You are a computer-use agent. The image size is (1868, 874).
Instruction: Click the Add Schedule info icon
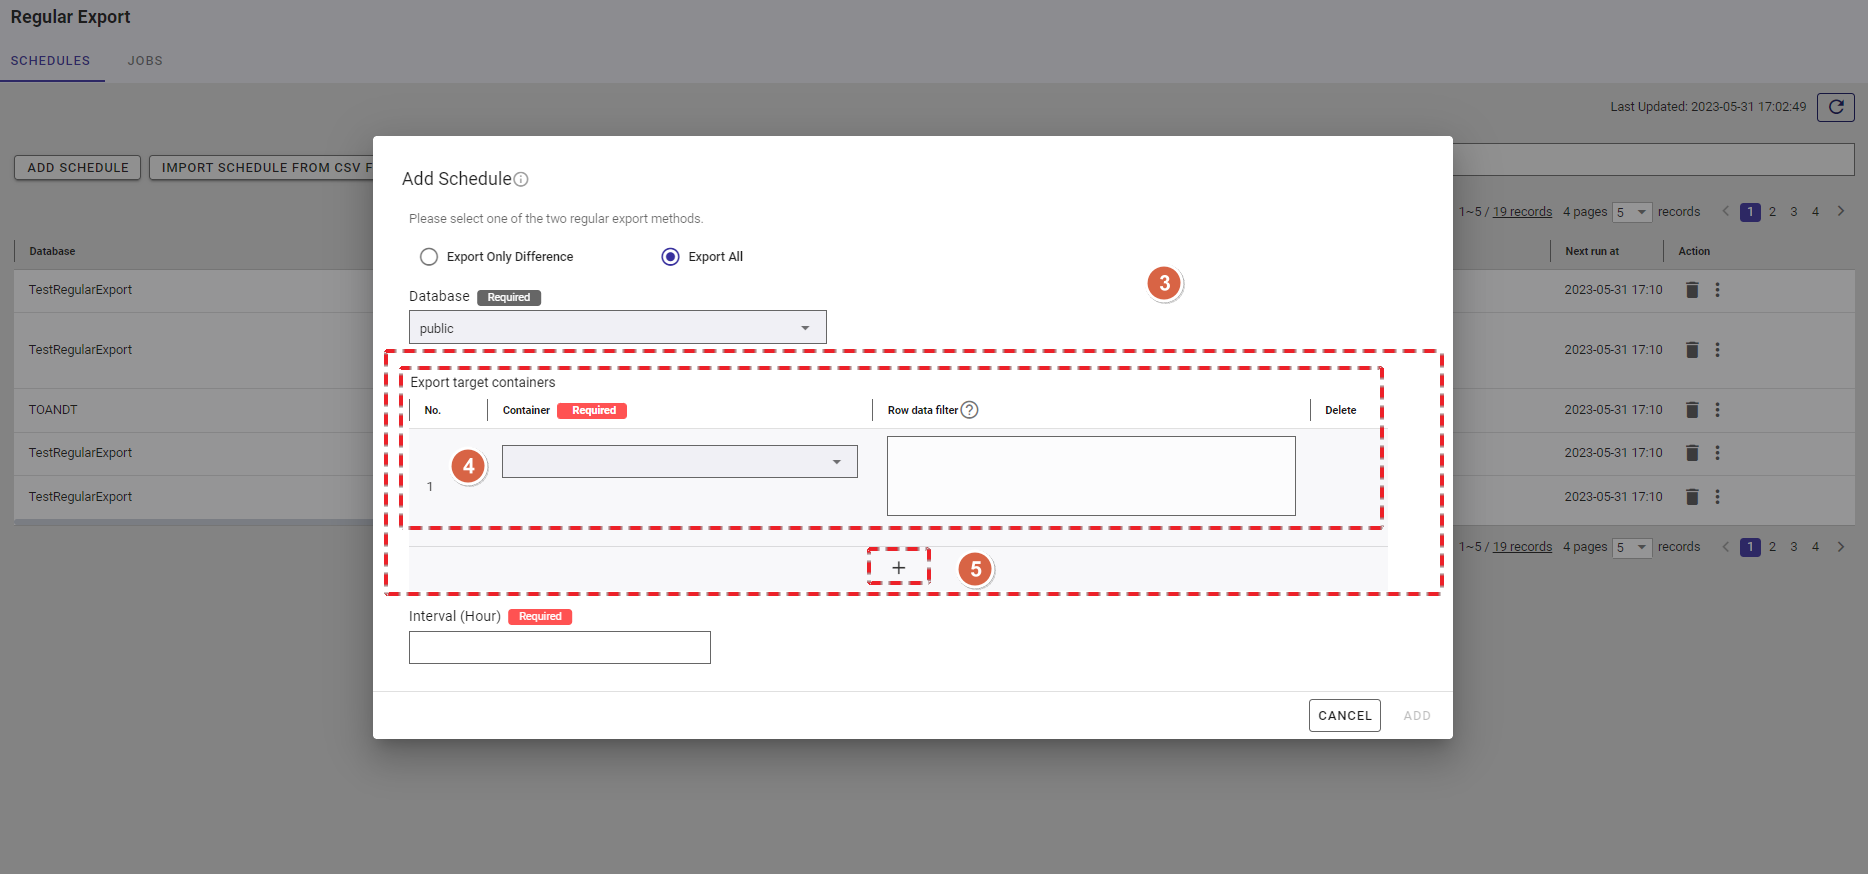(x=521, y=180)
